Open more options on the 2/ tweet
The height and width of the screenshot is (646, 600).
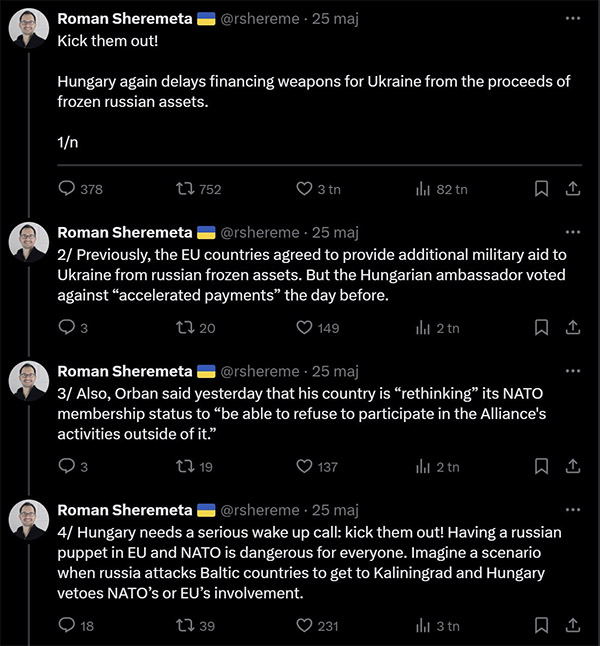572,232
